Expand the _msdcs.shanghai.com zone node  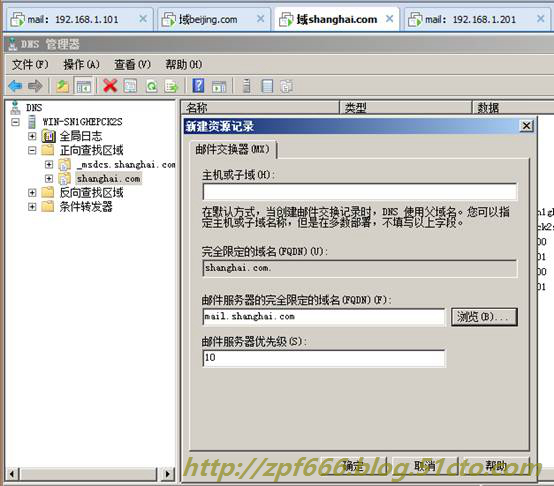click(49, 165)
